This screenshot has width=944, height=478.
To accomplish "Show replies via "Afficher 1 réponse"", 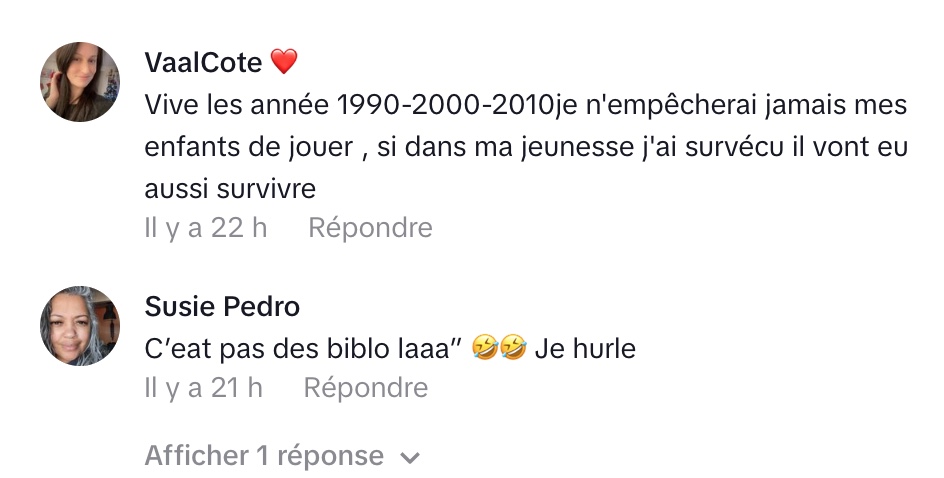I will tap(264, 456).
